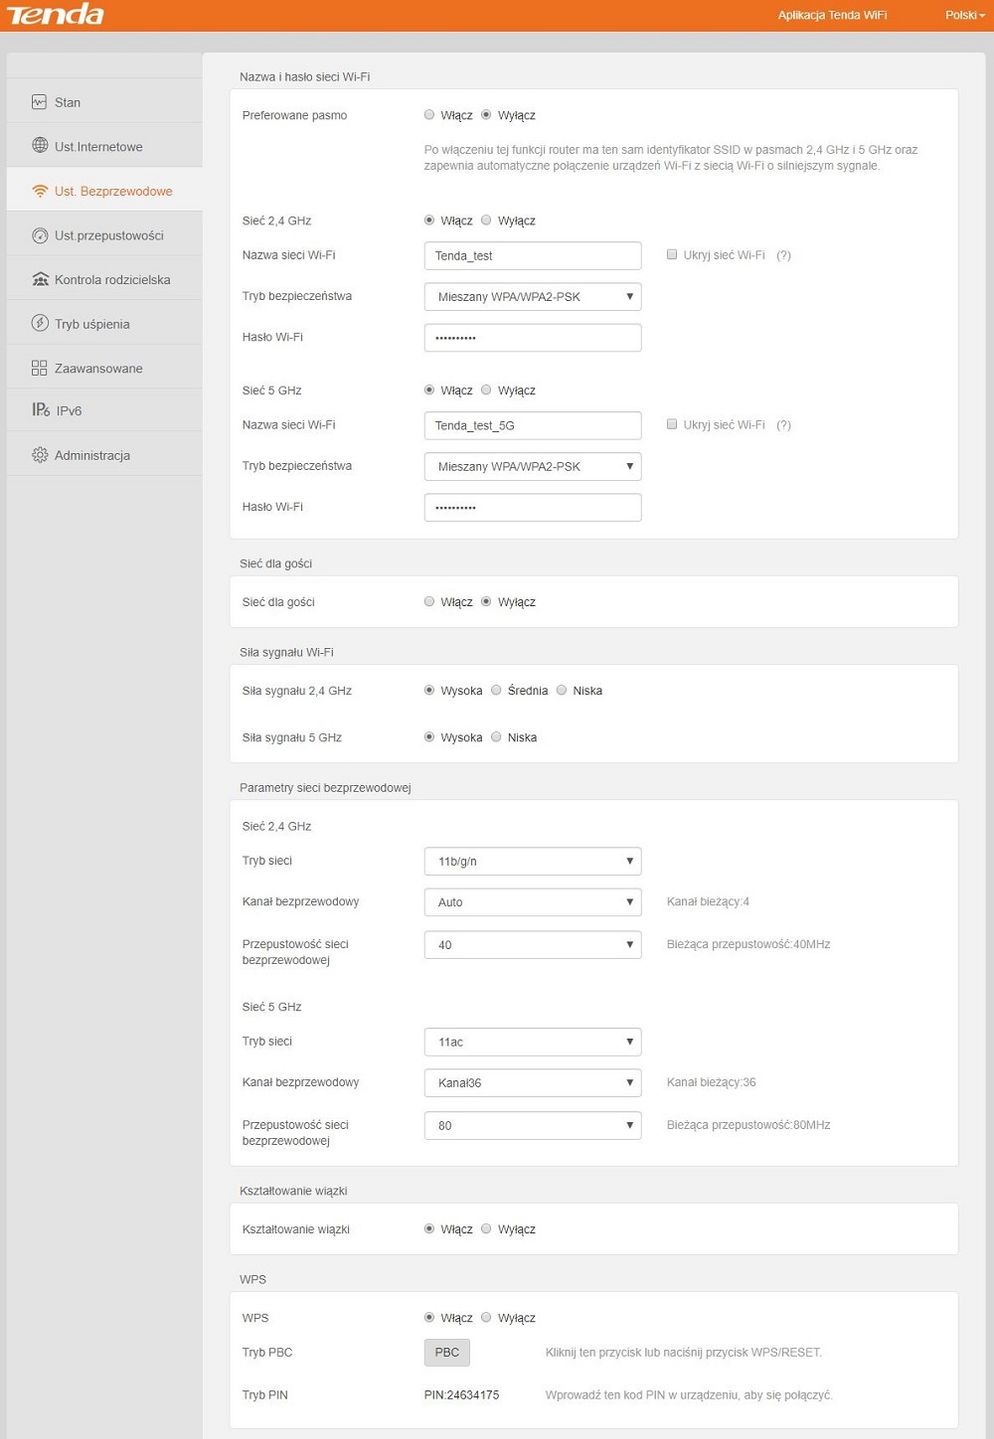Open the Auto wireless channel dropdown

click(x=533, y=902)
